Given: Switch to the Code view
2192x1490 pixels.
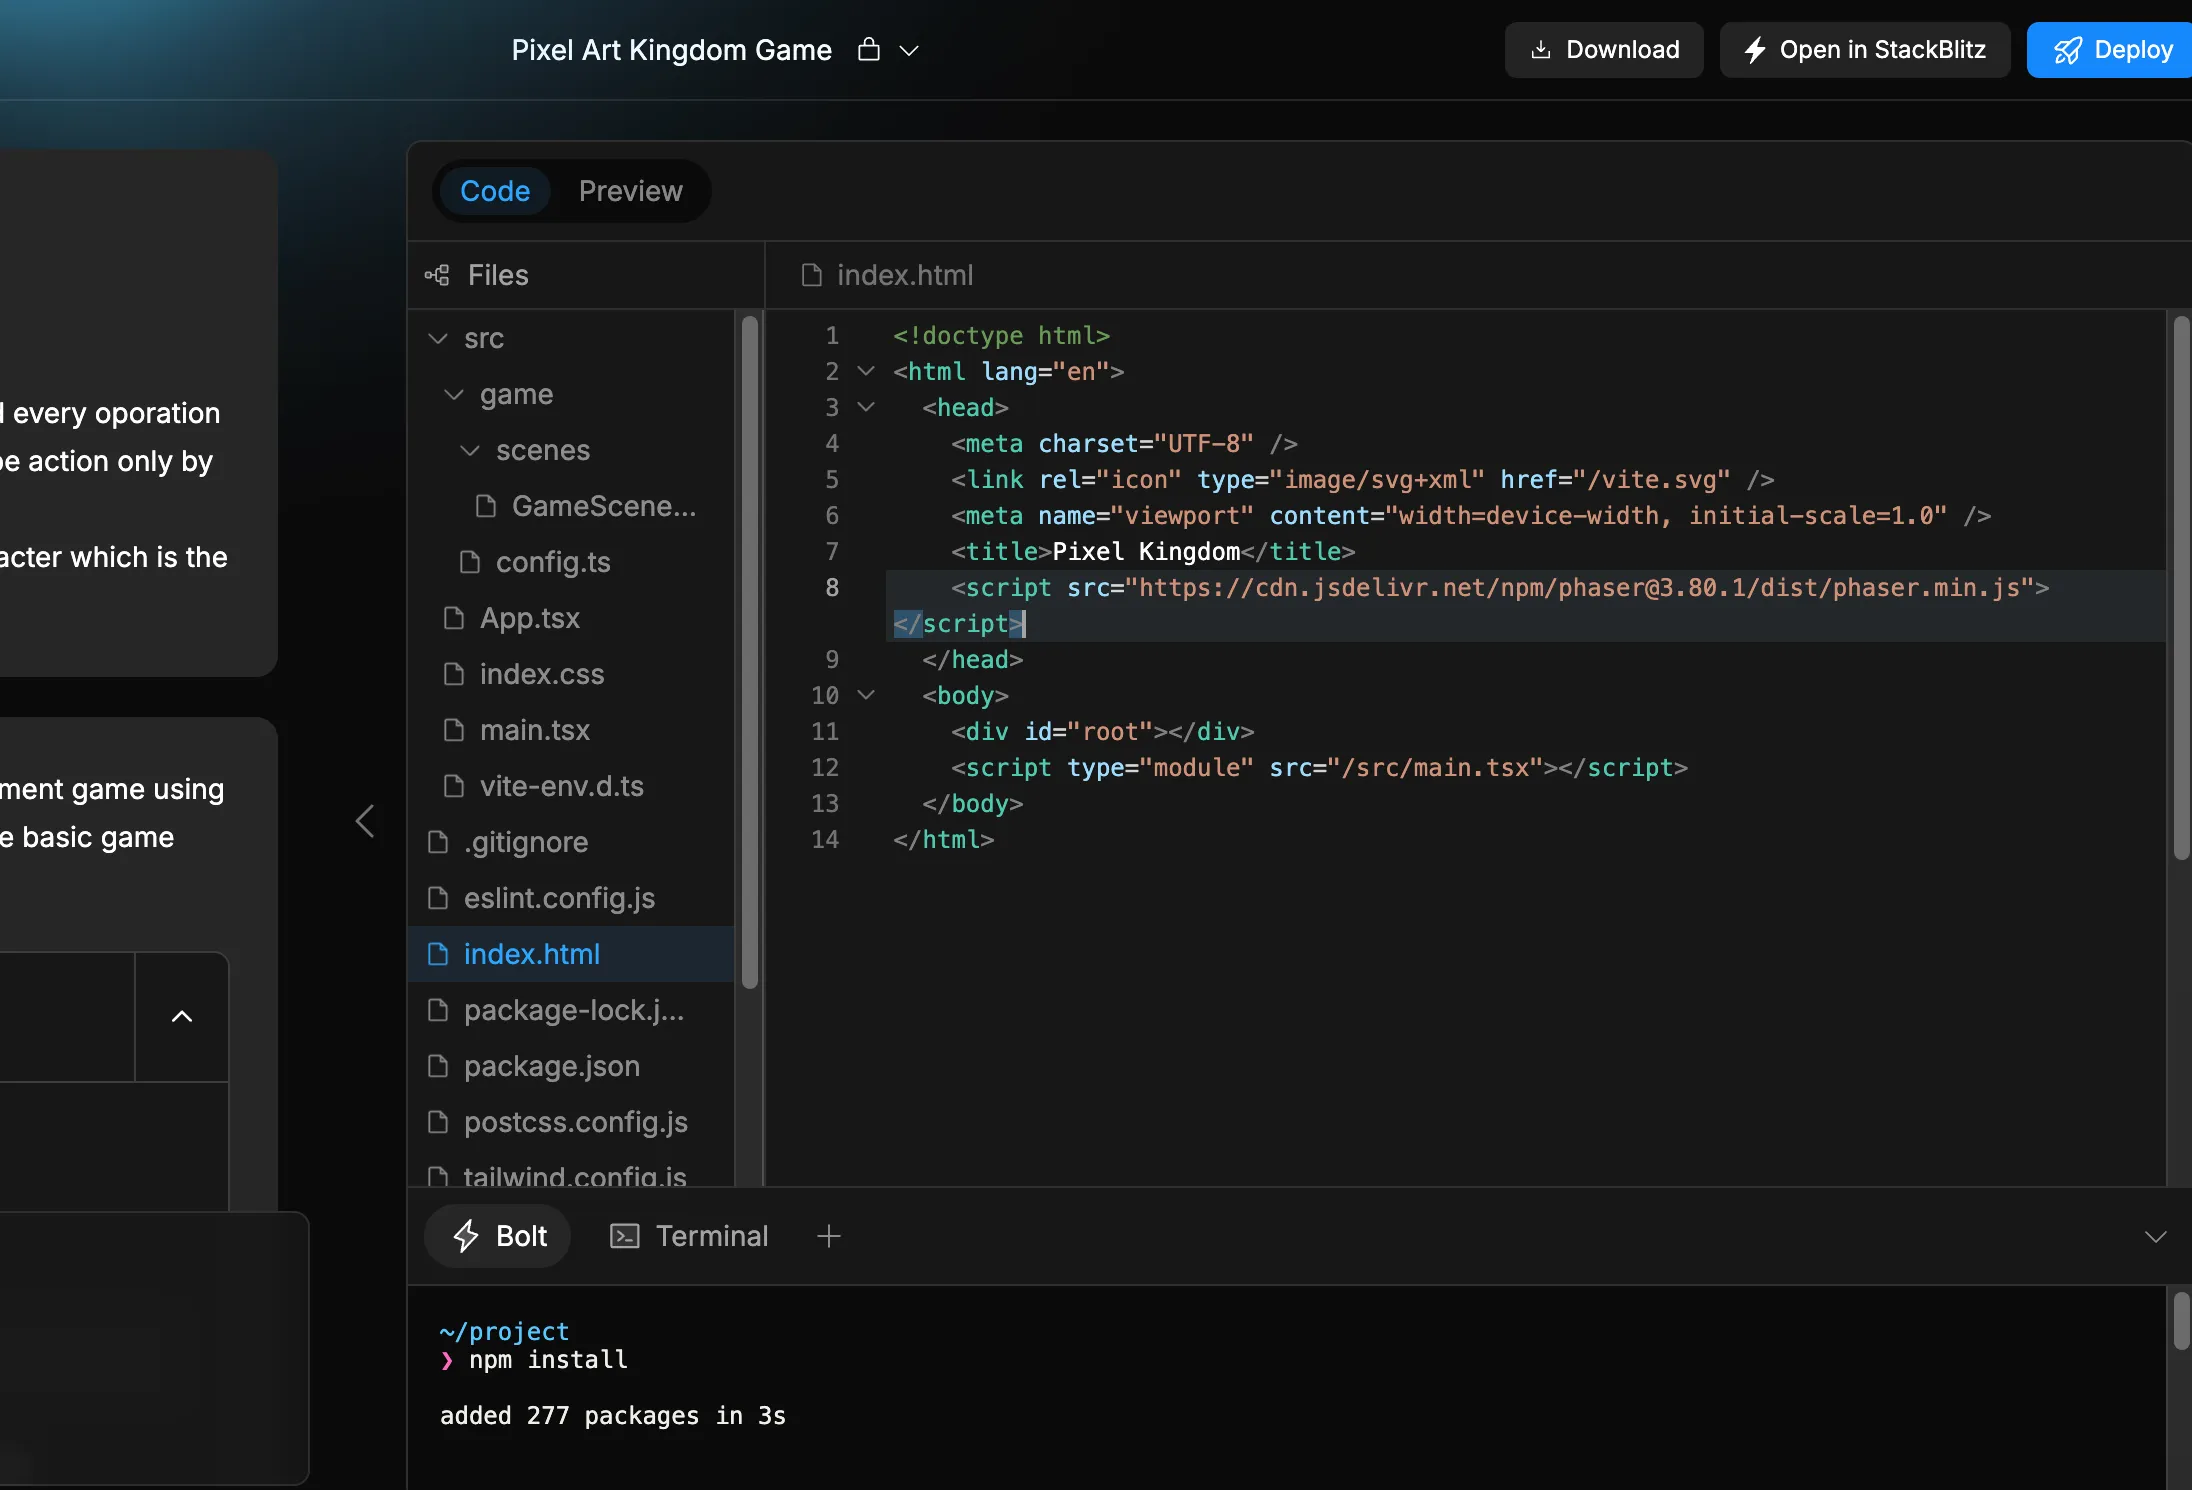Looking at the screenshot, I should point(495,191).
